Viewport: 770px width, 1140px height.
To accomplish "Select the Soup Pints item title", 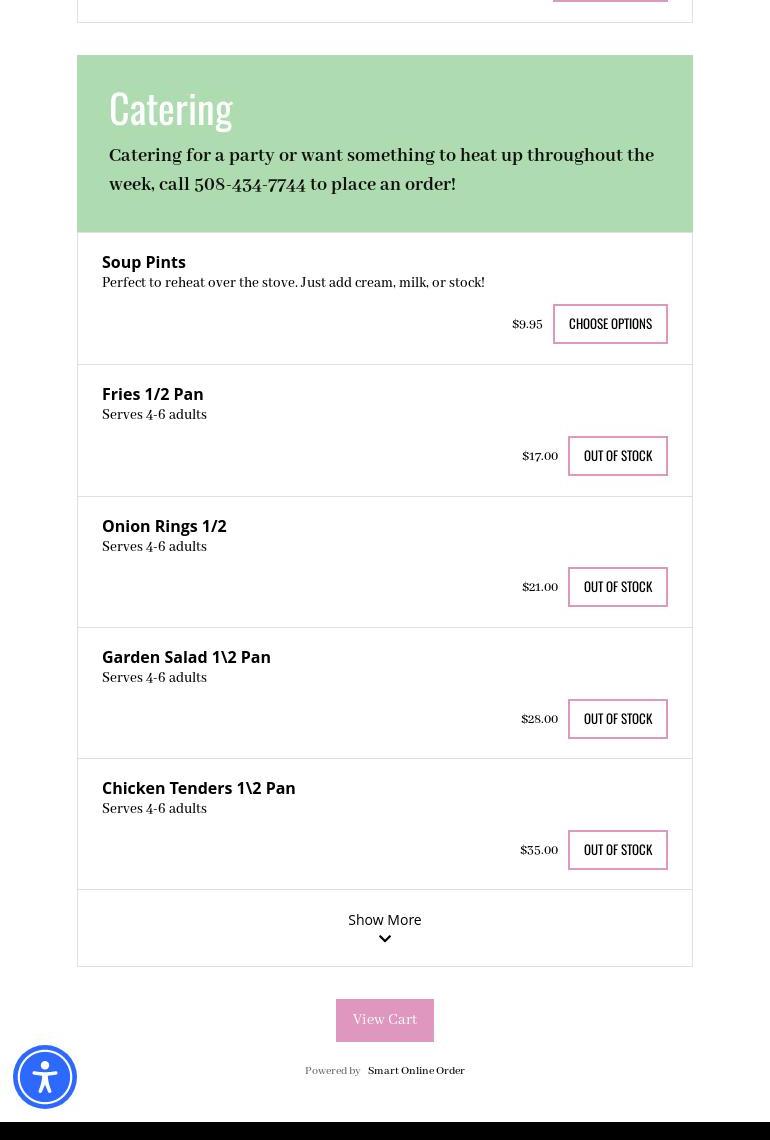I will pos(143,261).
